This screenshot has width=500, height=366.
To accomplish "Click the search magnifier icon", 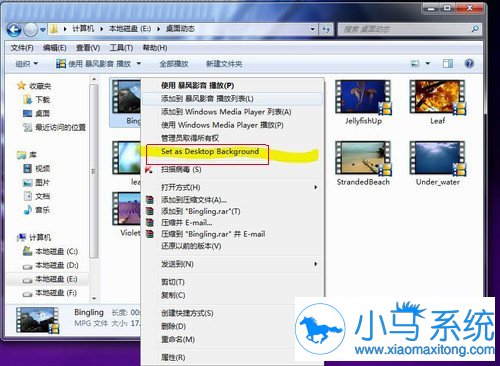I will (475, 29).
